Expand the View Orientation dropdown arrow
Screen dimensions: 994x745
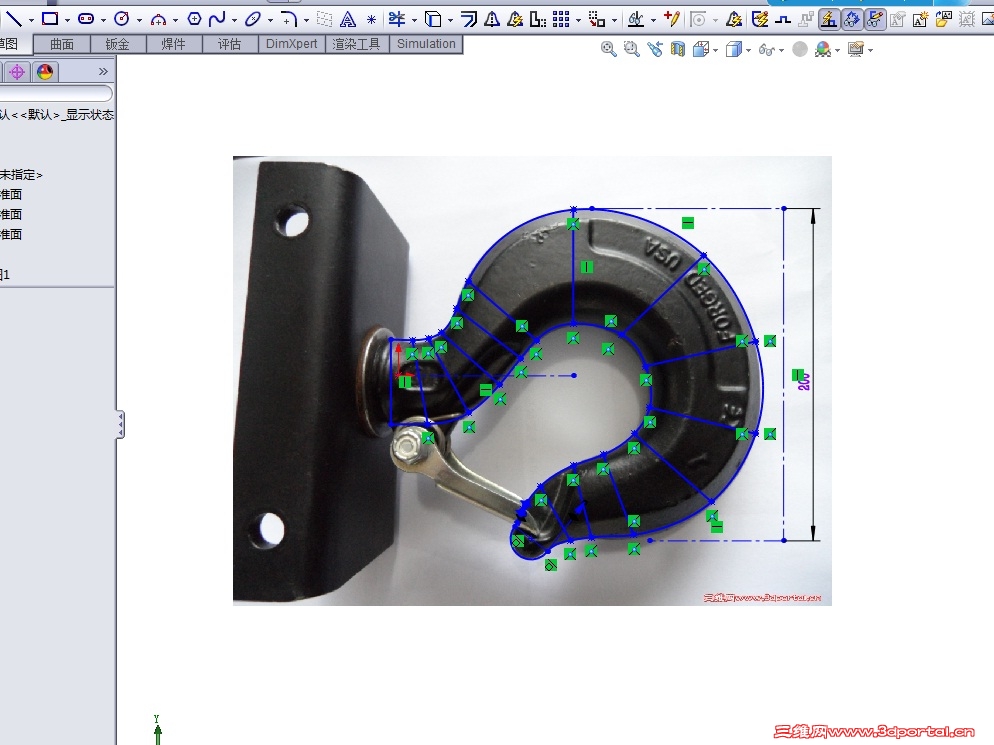716,50
